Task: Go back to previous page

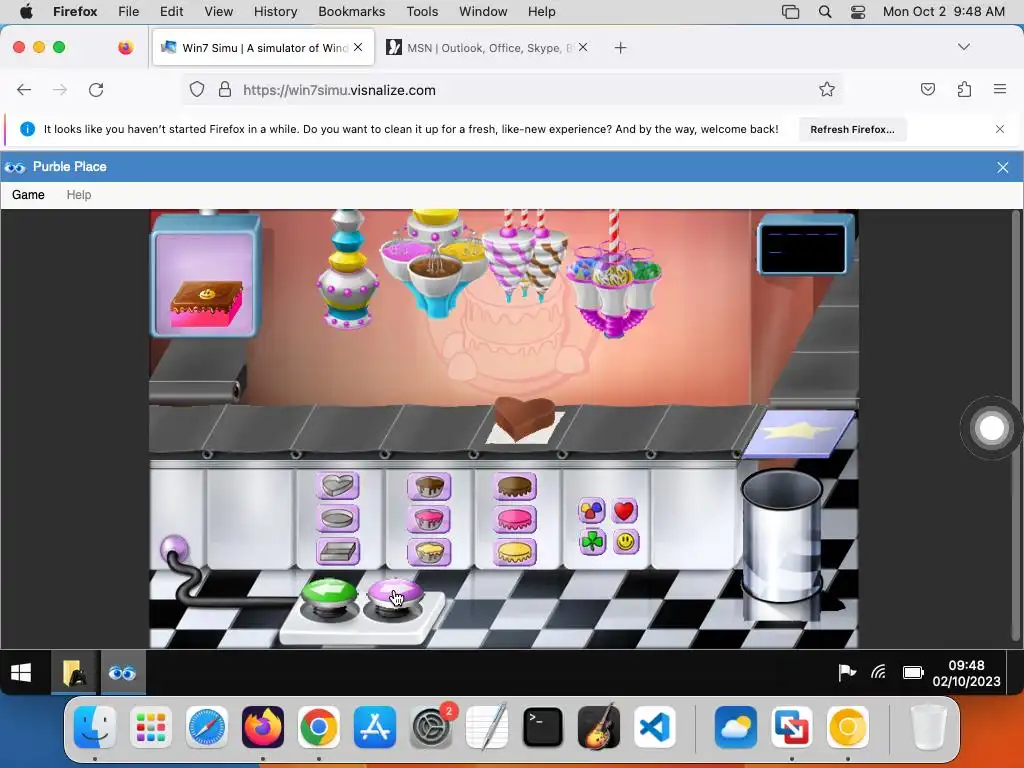Action: click(24, 89)
